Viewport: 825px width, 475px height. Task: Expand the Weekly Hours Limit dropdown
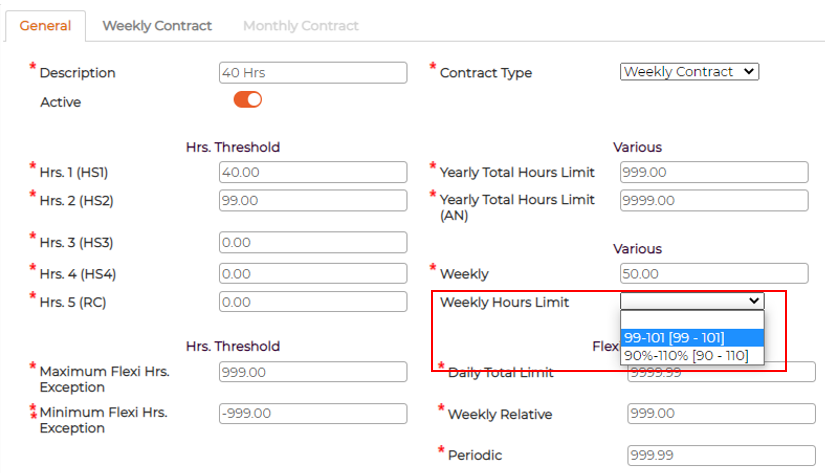click(x=692, y=301)
